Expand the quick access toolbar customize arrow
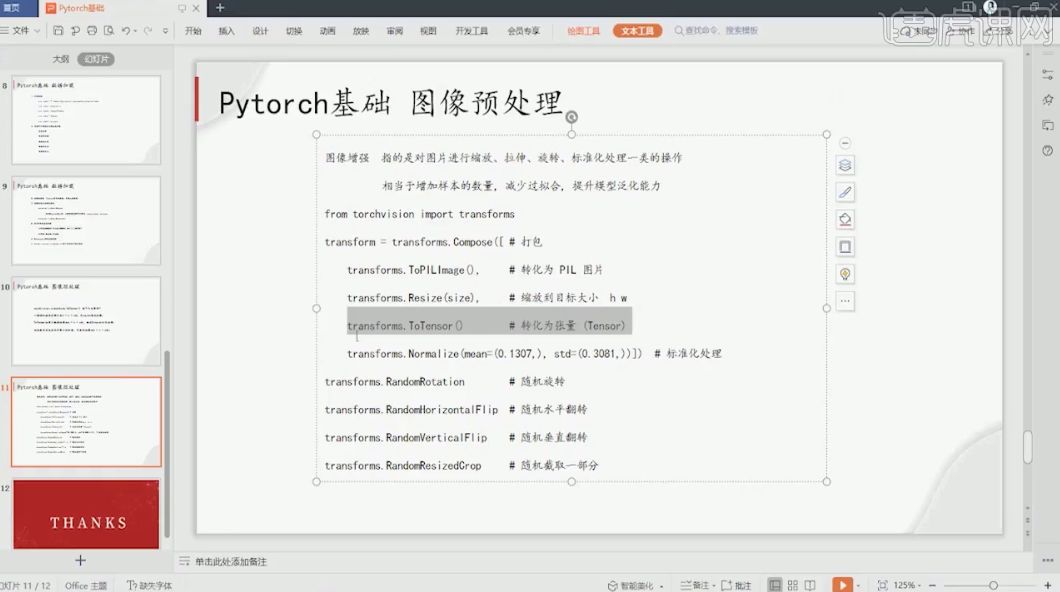1060x592 pixels. [x=166, y=30]
